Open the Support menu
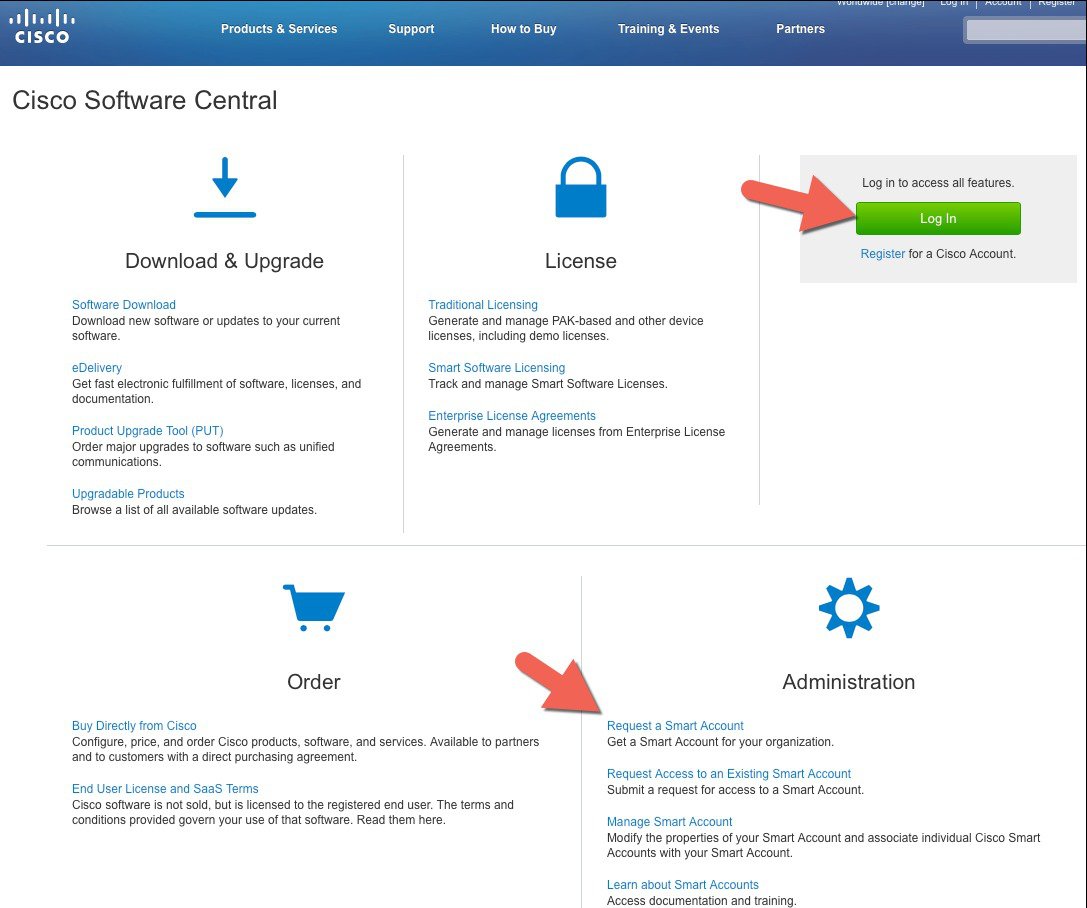 click(x=411, y=29)
